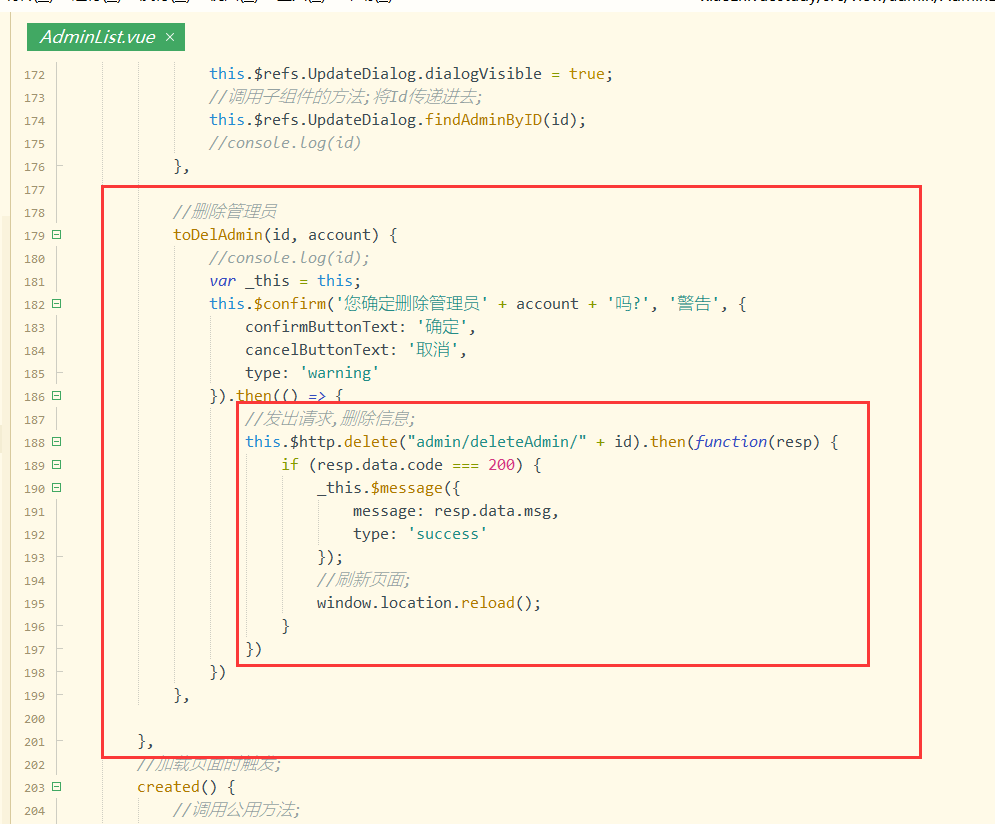The image size is (995, 824).
Task: Click the toDelAdmin method name
Action: (x=218, y=235)
